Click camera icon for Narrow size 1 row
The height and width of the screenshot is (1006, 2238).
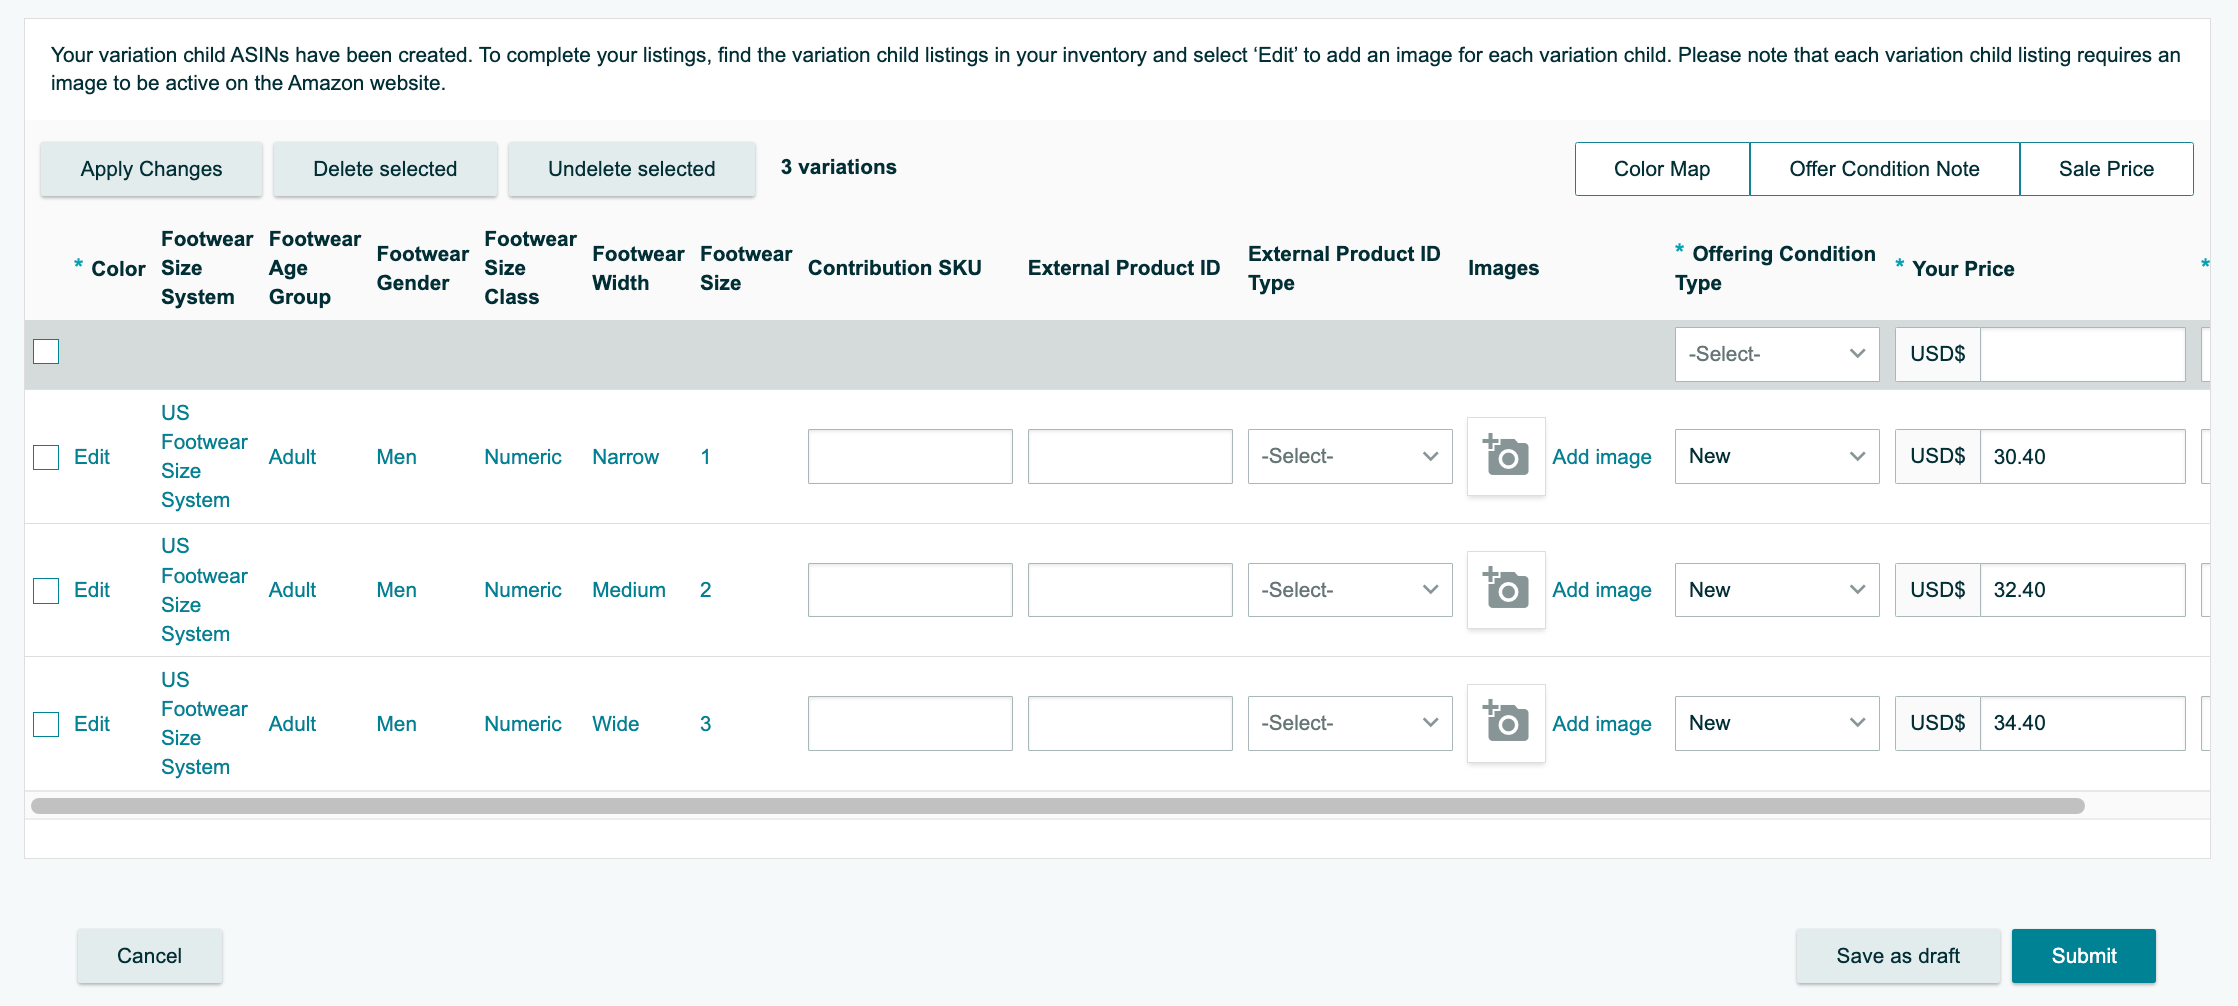coord(1505,457)
